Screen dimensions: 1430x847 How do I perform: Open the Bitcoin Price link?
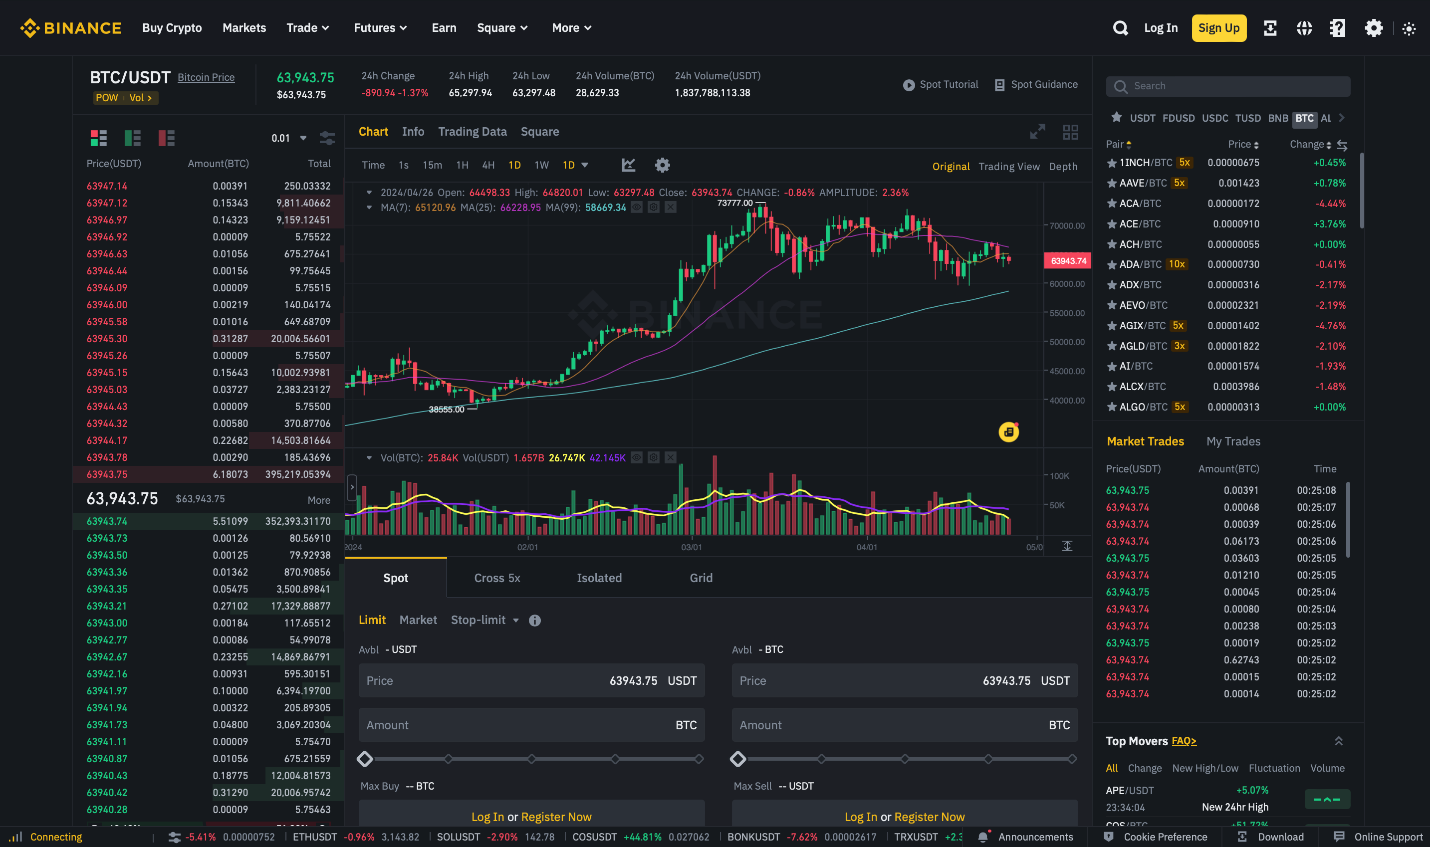click(206, 77)
